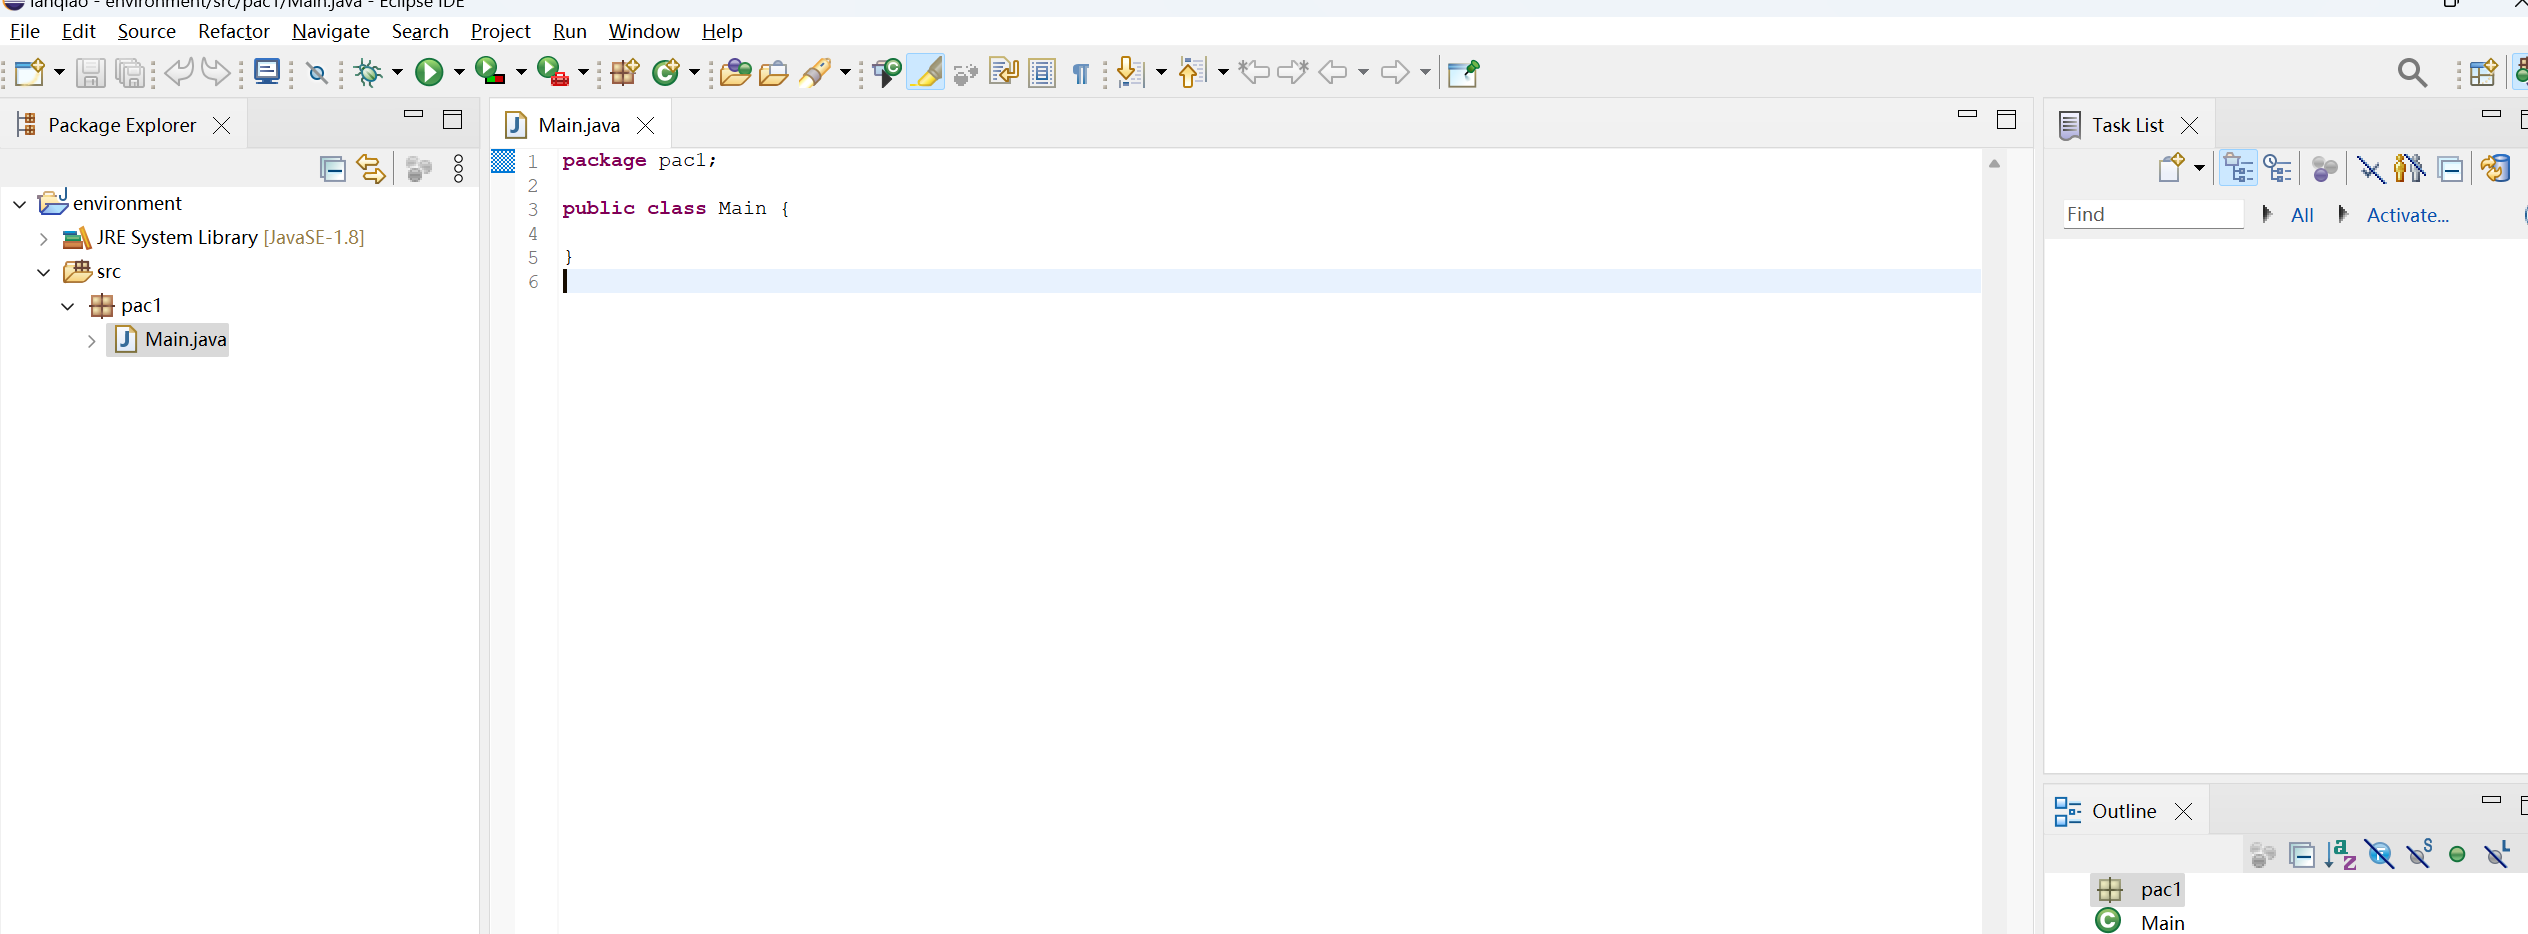This screenshot has height=934, width=2528.
Task: Toggle Hide Completed Tasks
Action: (2370, 169)
